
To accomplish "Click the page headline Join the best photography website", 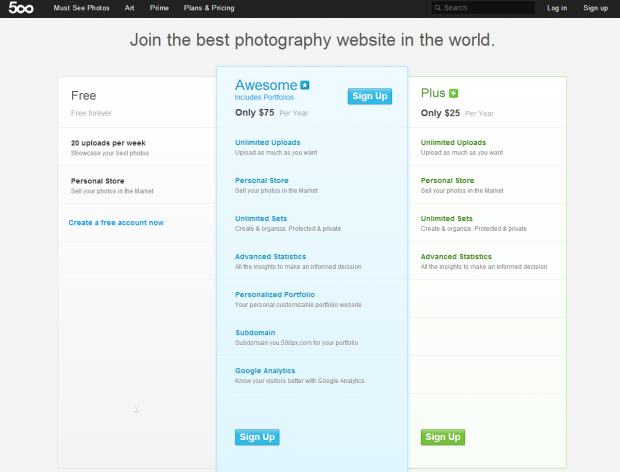I will (312, 40).
